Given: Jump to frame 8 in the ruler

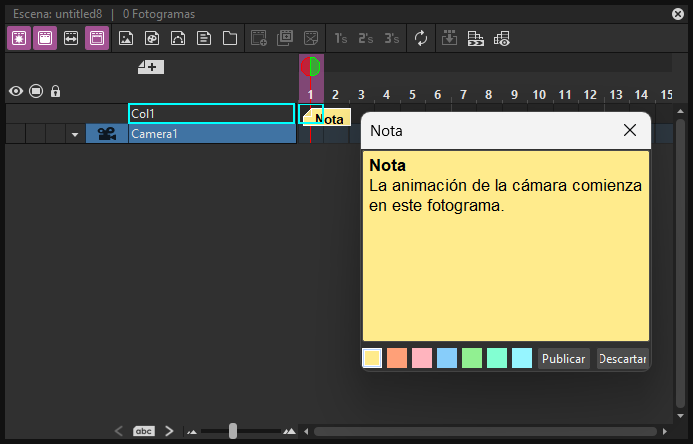Looking at the screenshot, I should [x=488, y=95].
